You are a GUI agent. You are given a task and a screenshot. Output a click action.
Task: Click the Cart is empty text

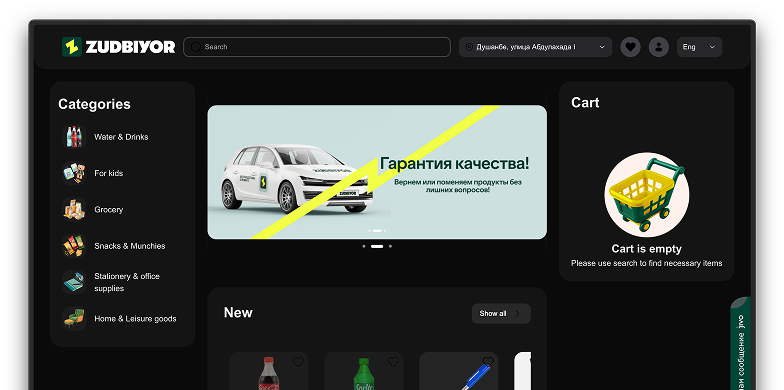[646, 248]
